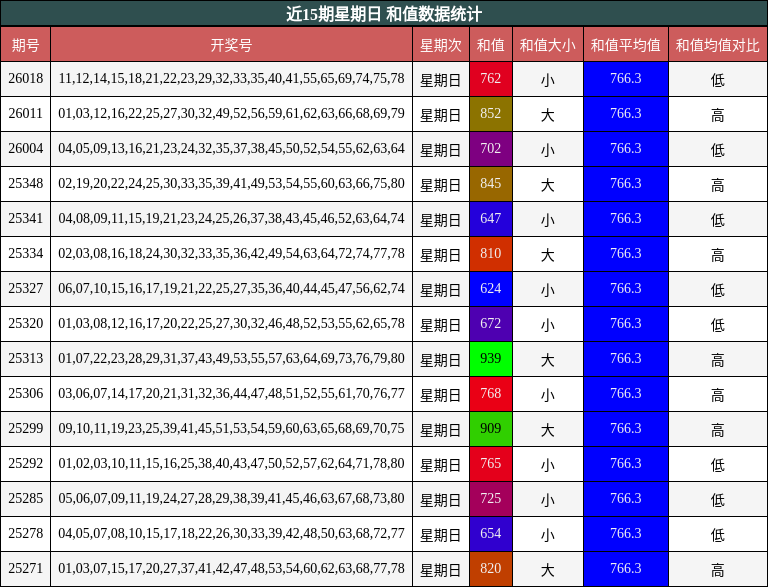768x587 pixels.
Task: Click the 654 sum value cell
Action: pyautogui.click(x=491, y=534)
